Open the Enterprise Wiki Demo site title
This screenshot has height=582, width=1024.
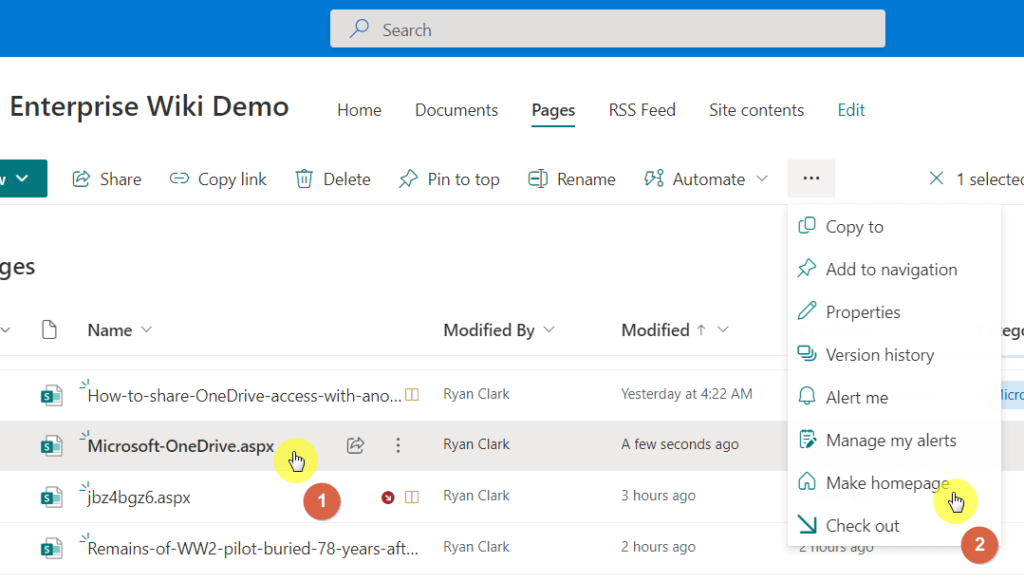[149, 106]
